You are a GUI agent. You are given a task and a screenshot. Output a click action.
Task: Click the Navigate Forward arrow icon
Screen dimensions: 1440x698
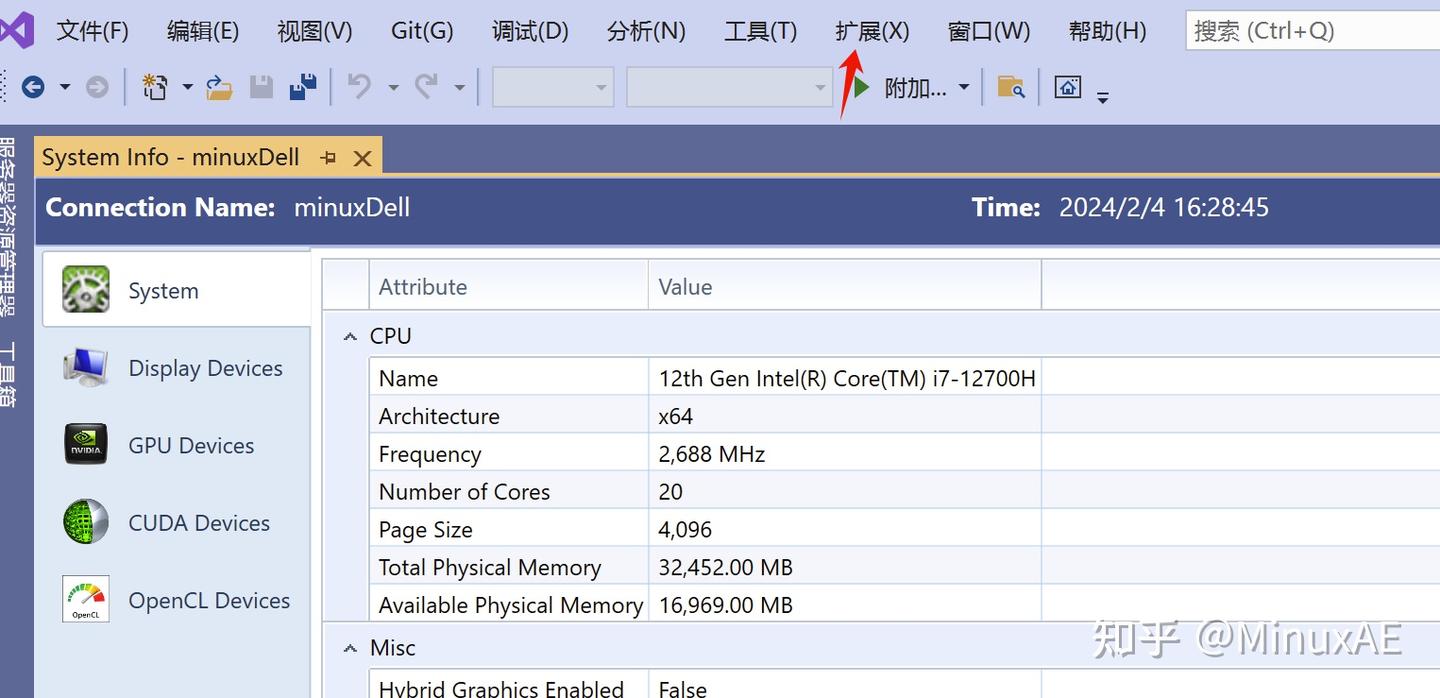96,87
